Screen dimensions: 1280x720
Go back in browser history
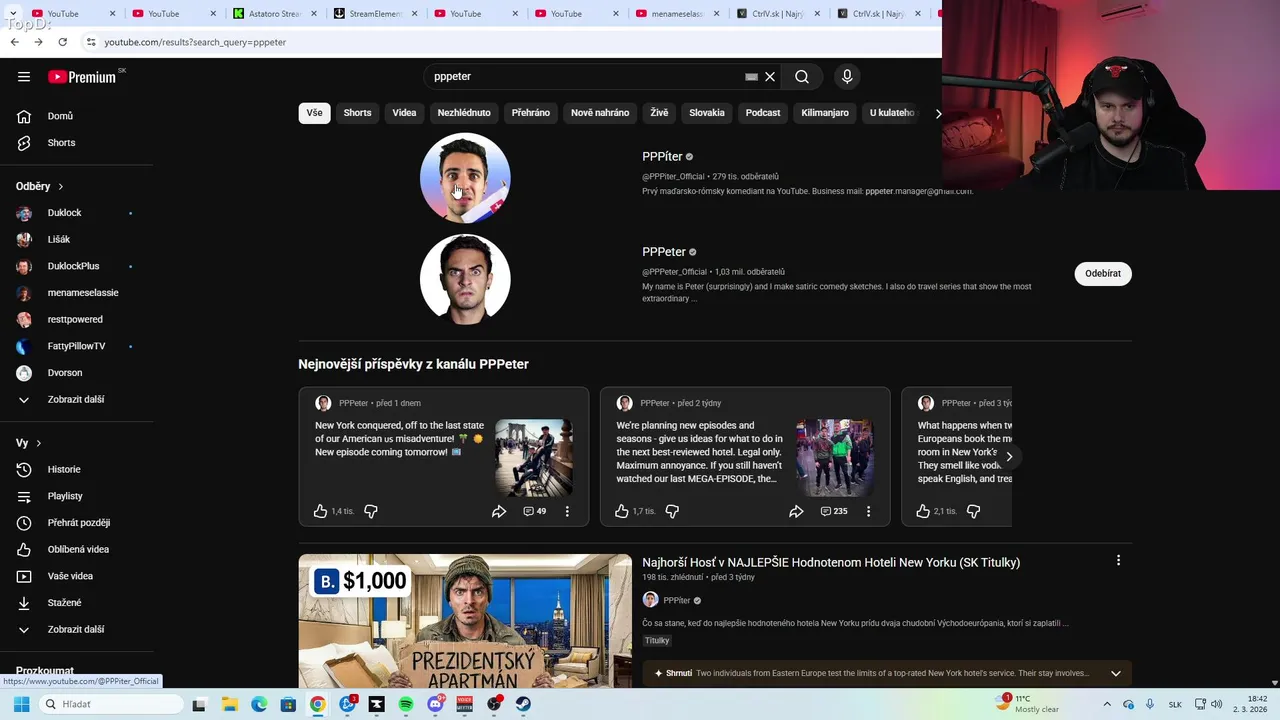pos(14,42)
